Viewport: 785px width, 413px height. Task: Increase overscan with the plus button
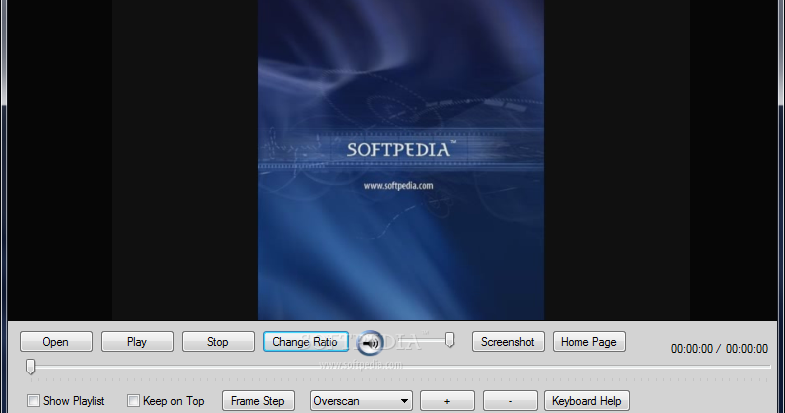tap(447, 400)
